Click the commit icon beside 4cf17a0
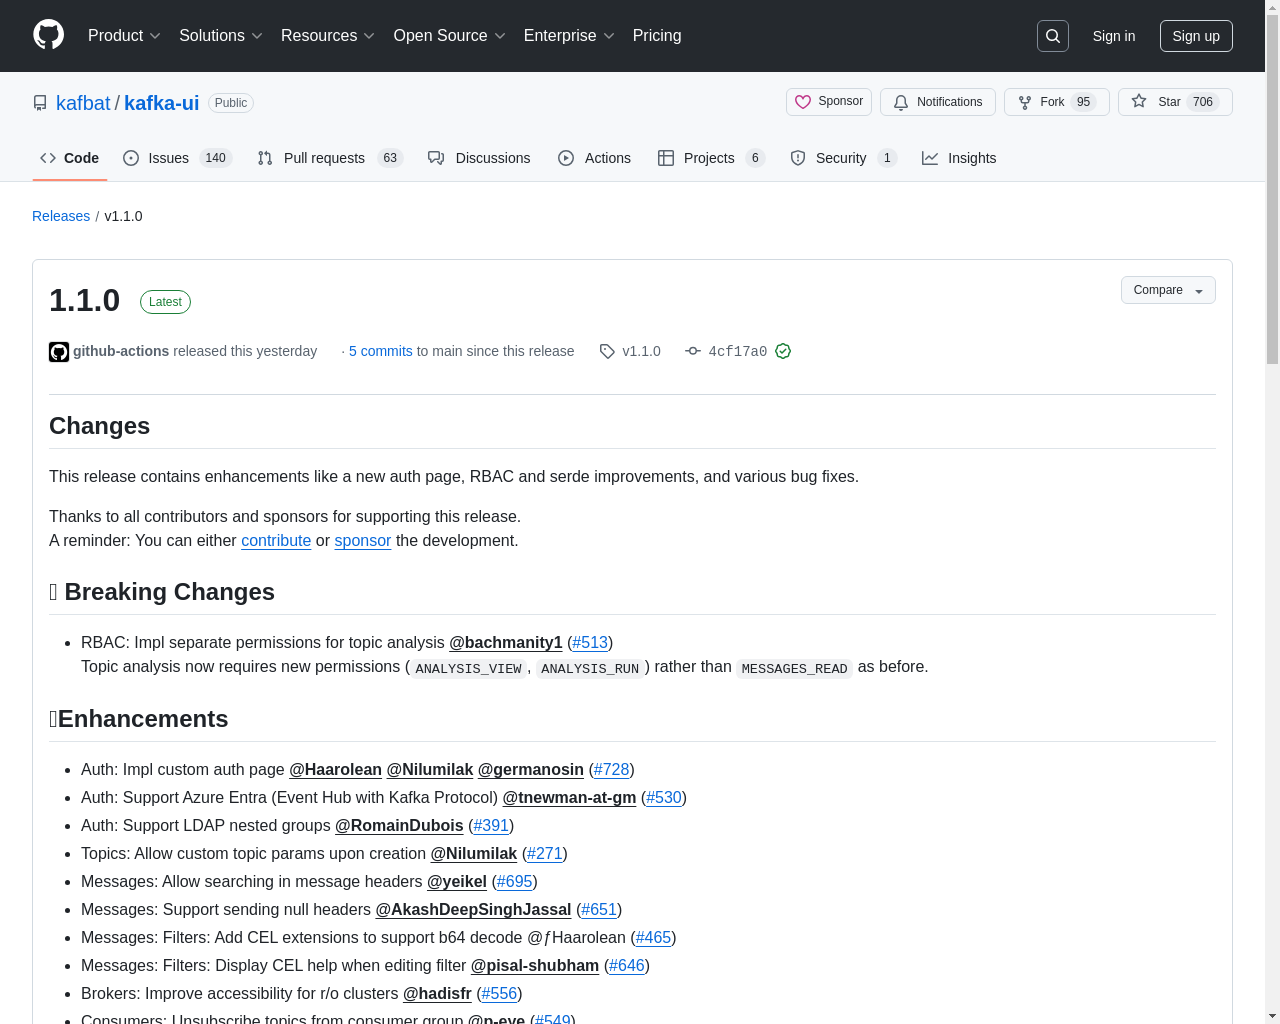Image resolution: width=1280 pixels, height=1024 pixels. (693, 351)
